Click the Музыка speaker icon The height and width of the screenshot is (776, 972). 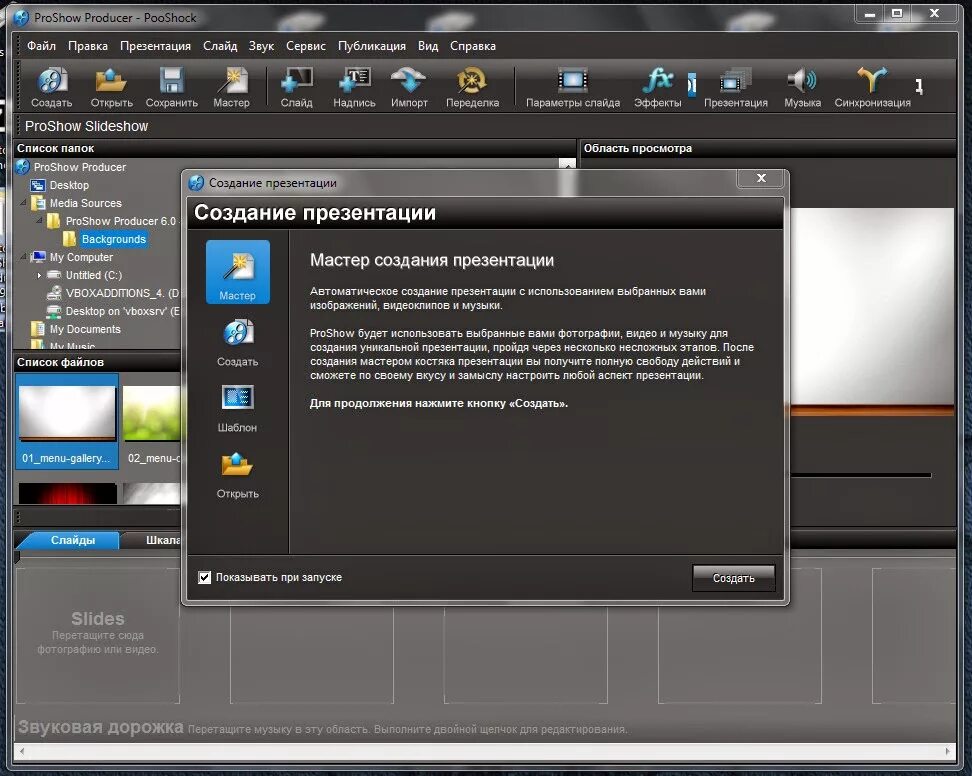click(802, 87)
